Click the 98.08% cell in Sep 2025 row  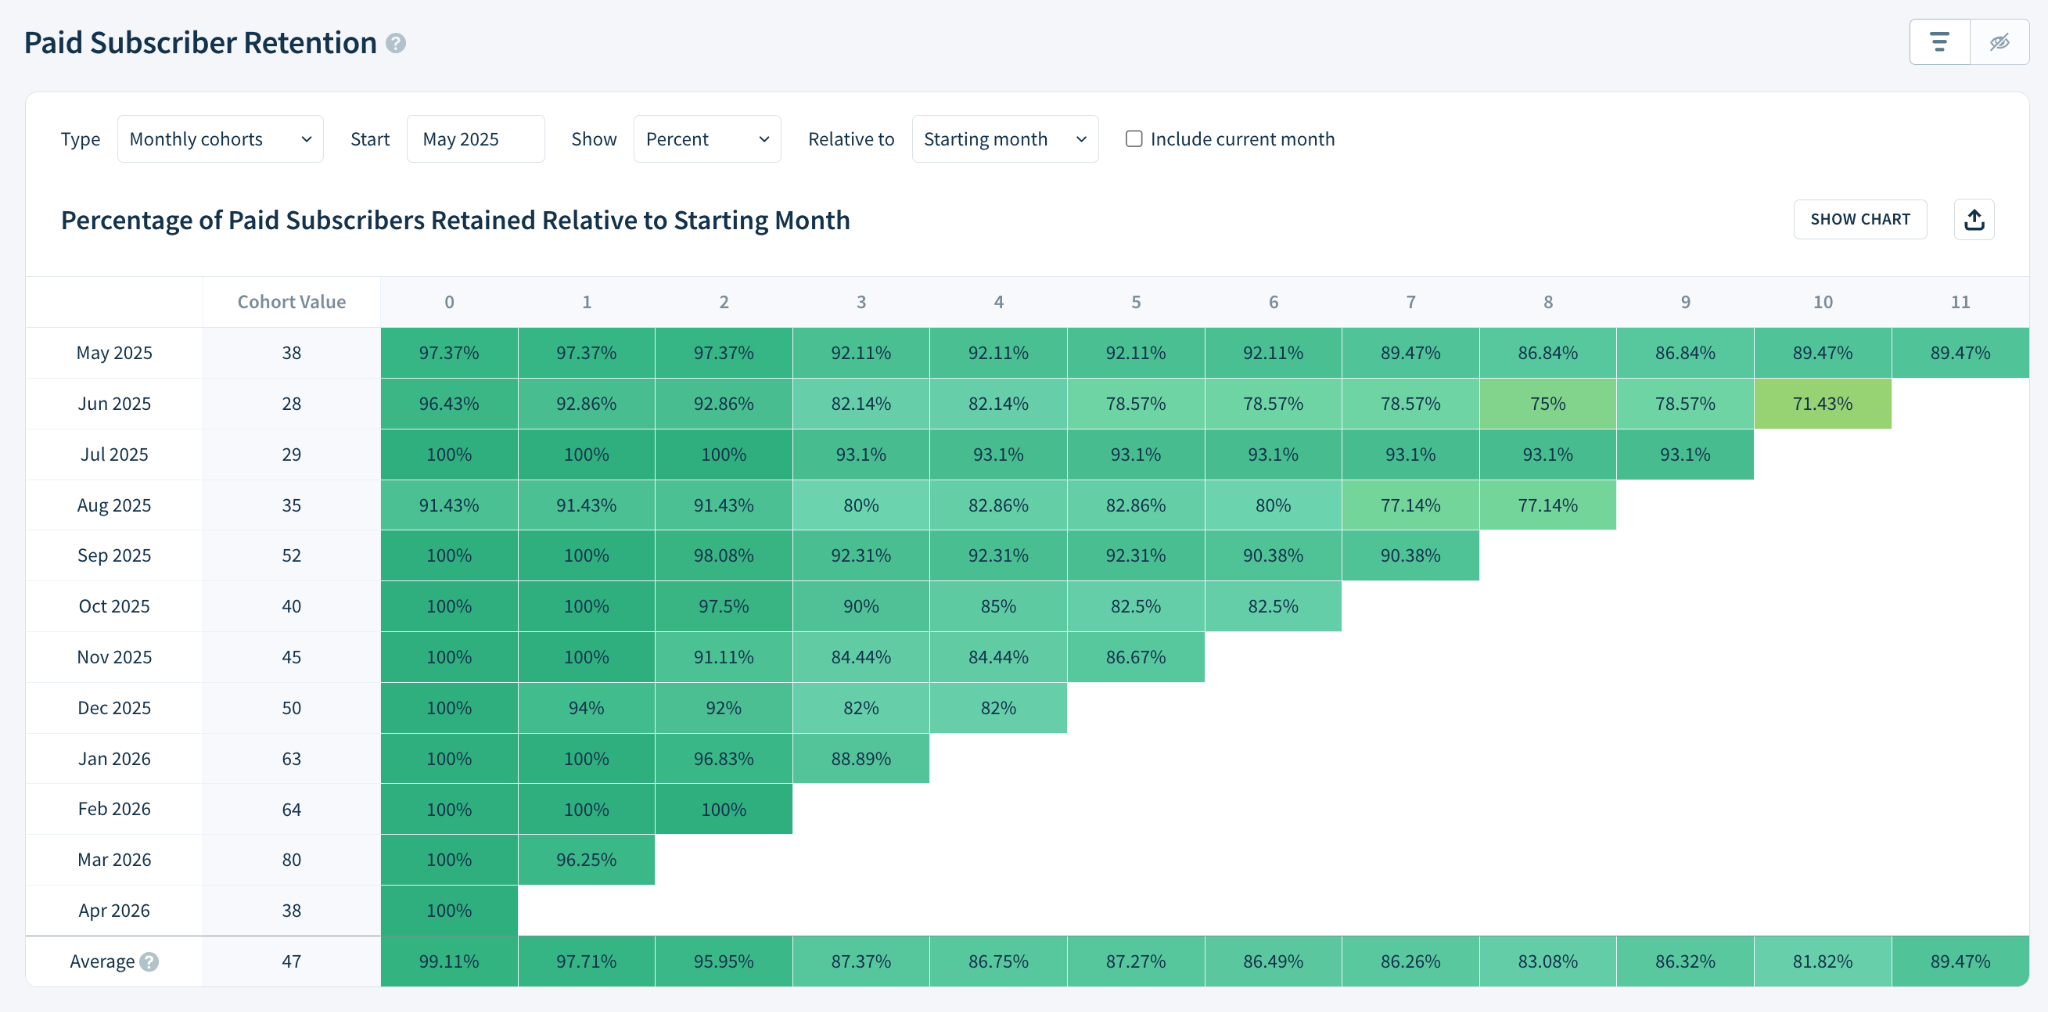(724, 556)
